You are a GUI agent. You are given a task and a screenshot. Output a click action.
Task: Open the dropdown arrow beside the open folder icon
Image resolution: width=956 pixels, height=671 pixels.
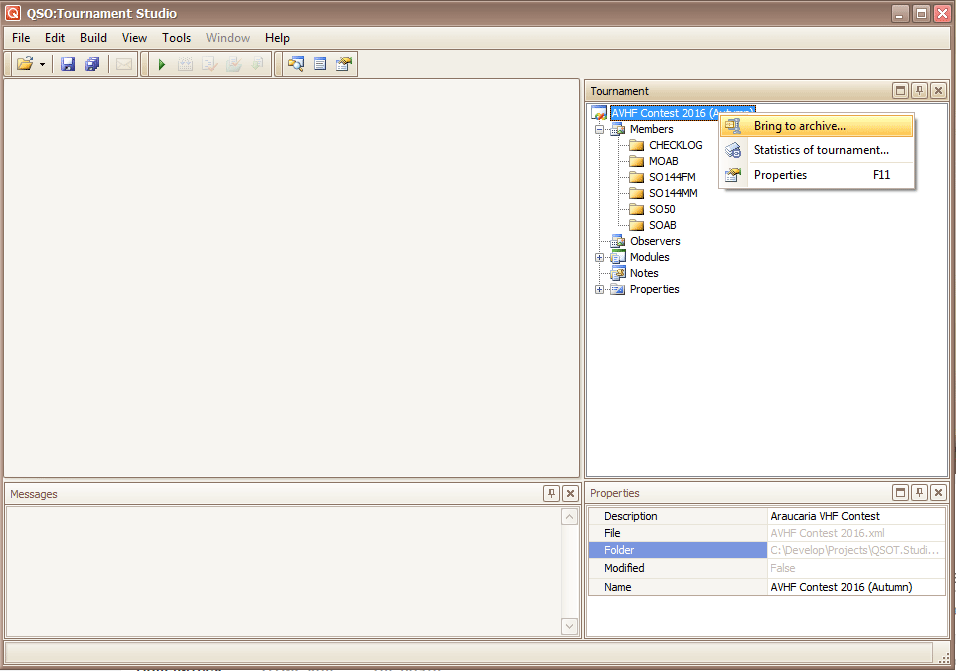[x=42, y=64]
